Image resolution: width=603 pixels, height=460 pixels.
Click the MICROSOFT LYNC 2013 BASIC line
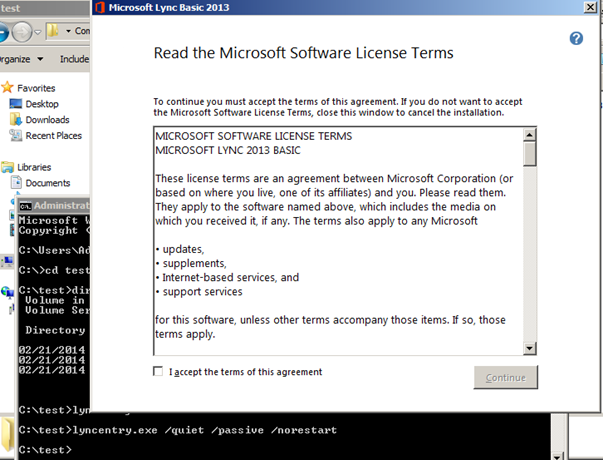[228, 150]
